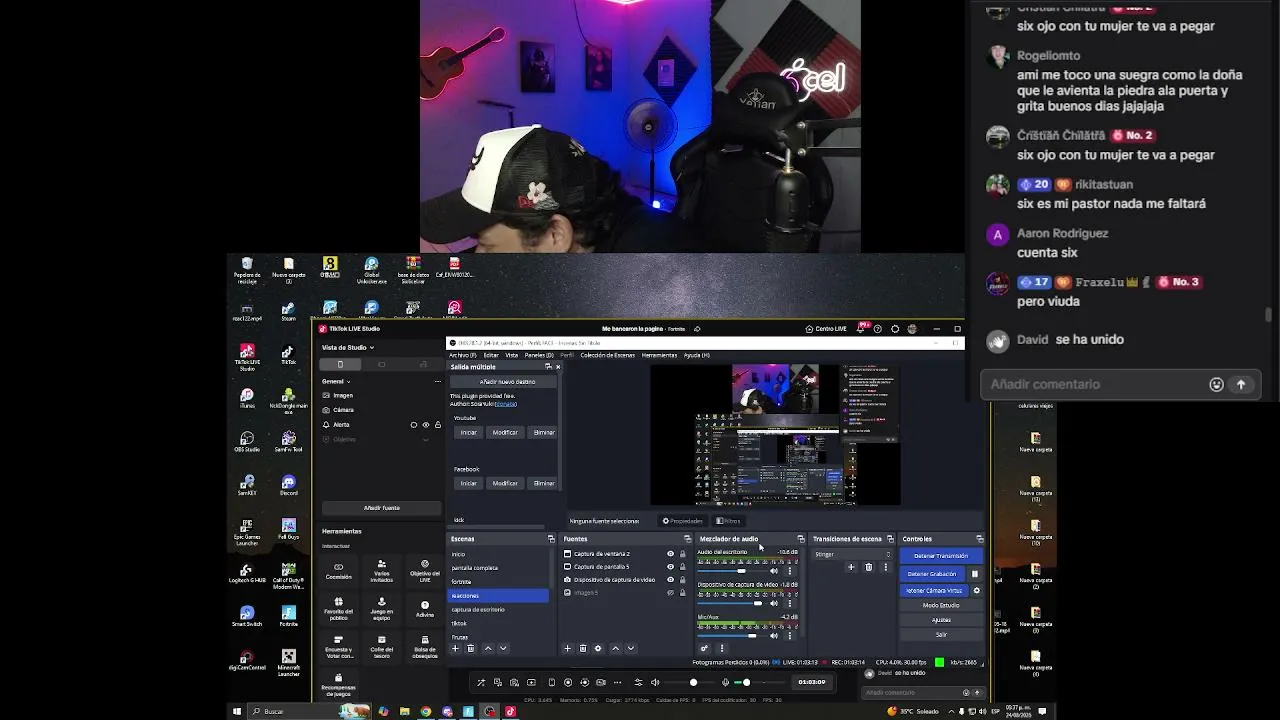Click the OBS Studio desktop shortcut
The width and height of the screenshot is (1280, 720).
pos(247,441)
